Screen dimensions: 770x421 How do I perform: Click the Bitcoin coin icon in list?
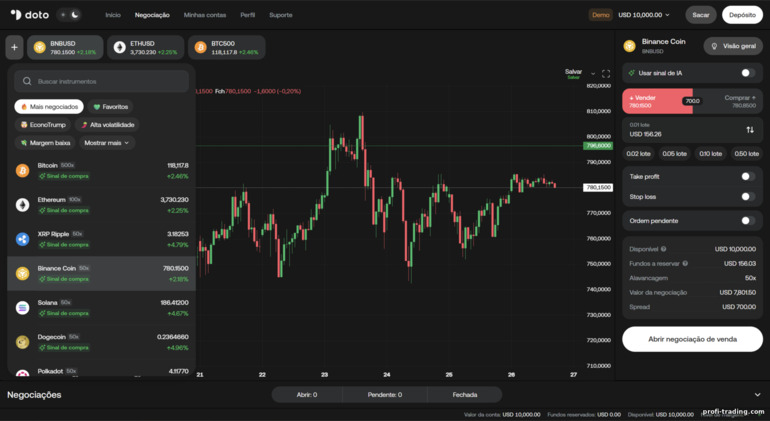[23, 170]
